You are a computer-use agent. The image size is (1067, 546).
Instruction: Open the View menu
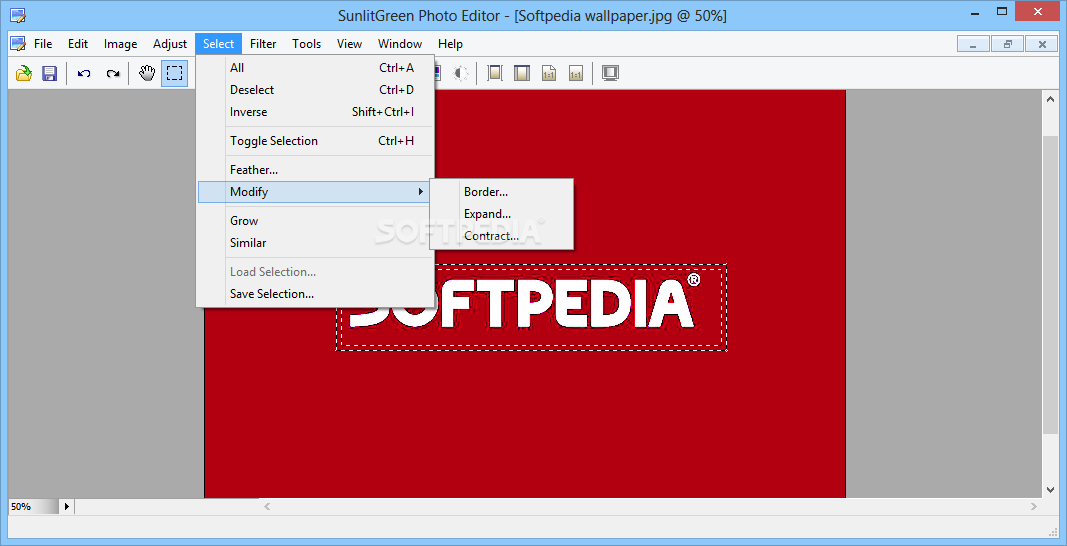[349, 44]
